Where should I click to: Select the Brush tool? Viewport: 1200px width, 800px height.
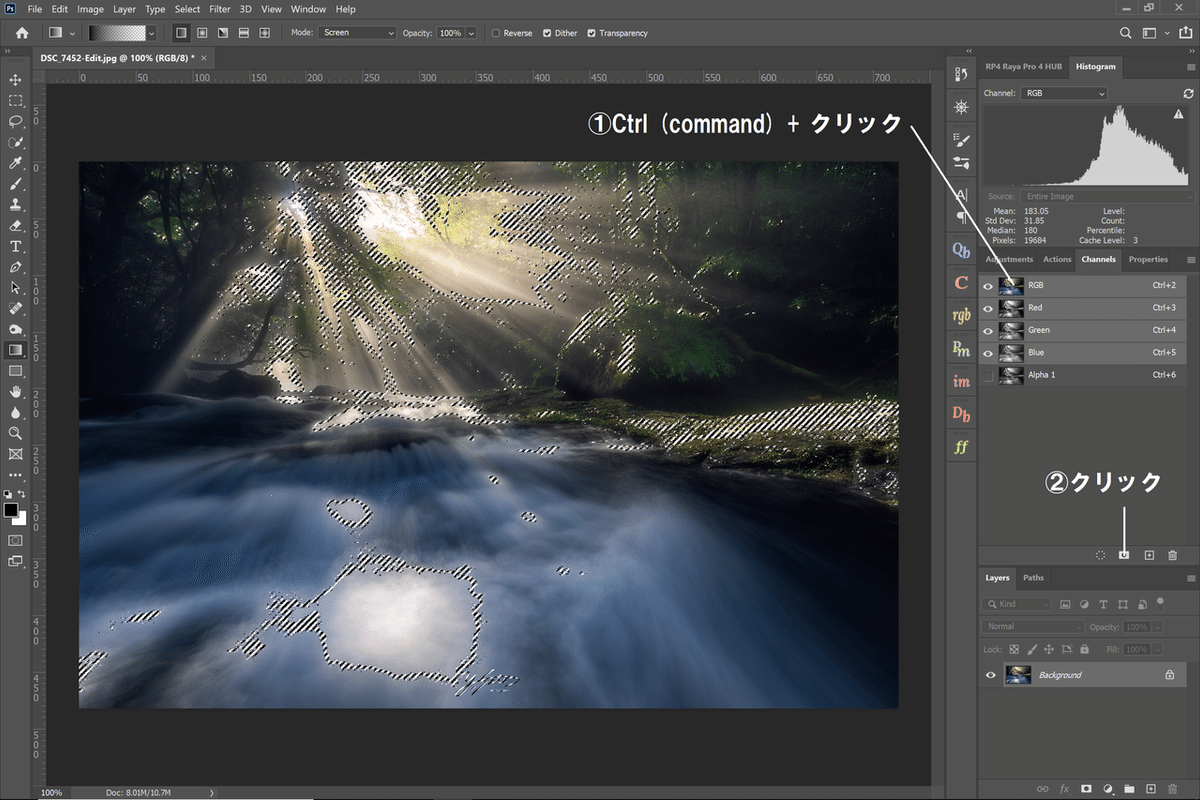pyautogui.click(x=15, y=184)
